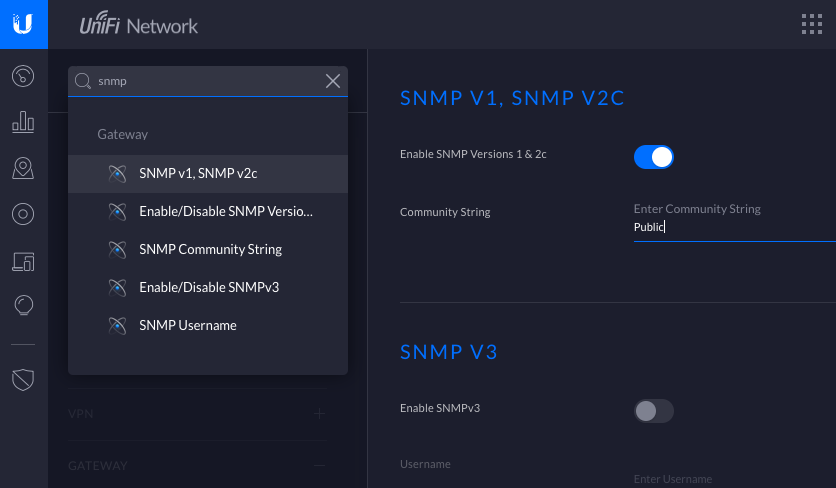Open the Clients icon in sidebar
The width and height of the screenshot is (836, 488).
23,261
